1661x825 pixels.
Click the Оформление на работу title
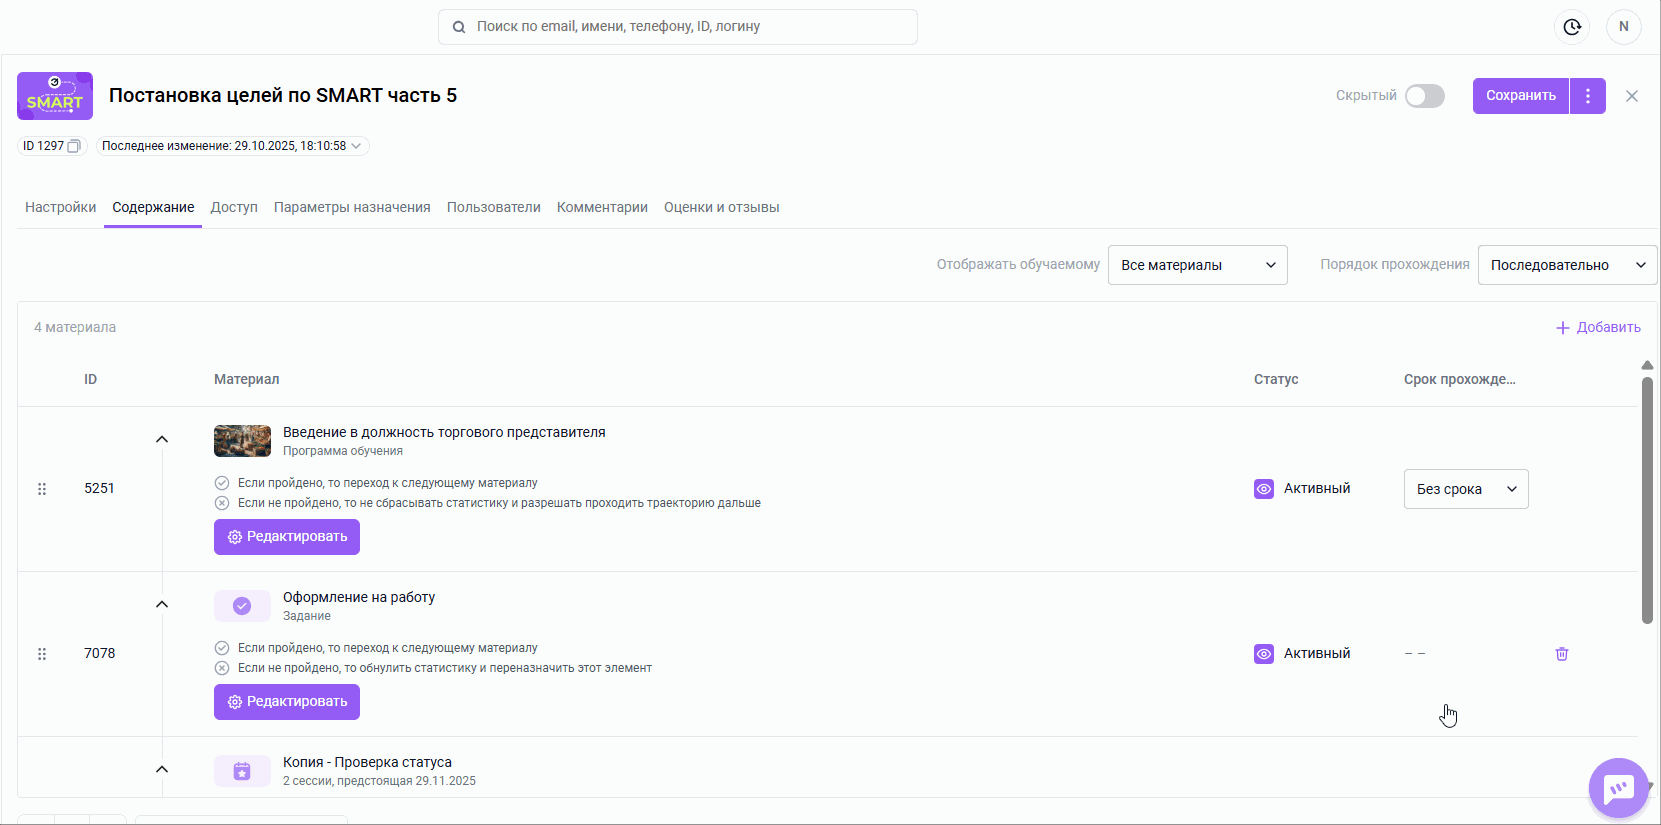pyautogui.click(x=359, y=597)
